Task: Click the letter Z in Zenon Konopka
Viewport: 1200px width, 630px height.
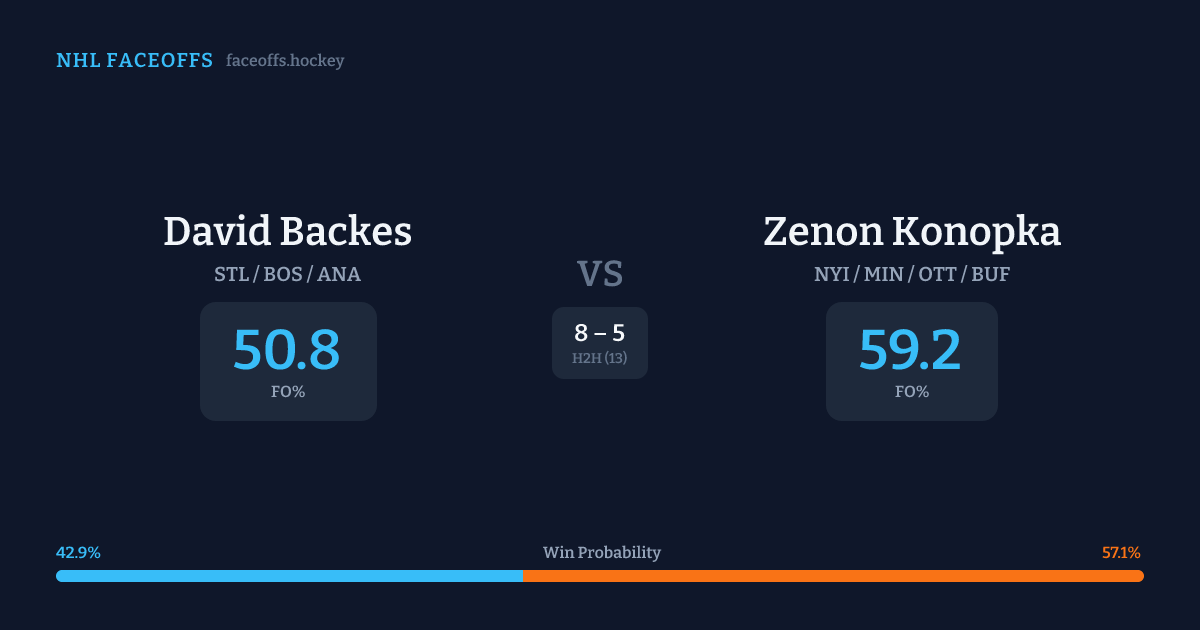Action: (777, 232)
